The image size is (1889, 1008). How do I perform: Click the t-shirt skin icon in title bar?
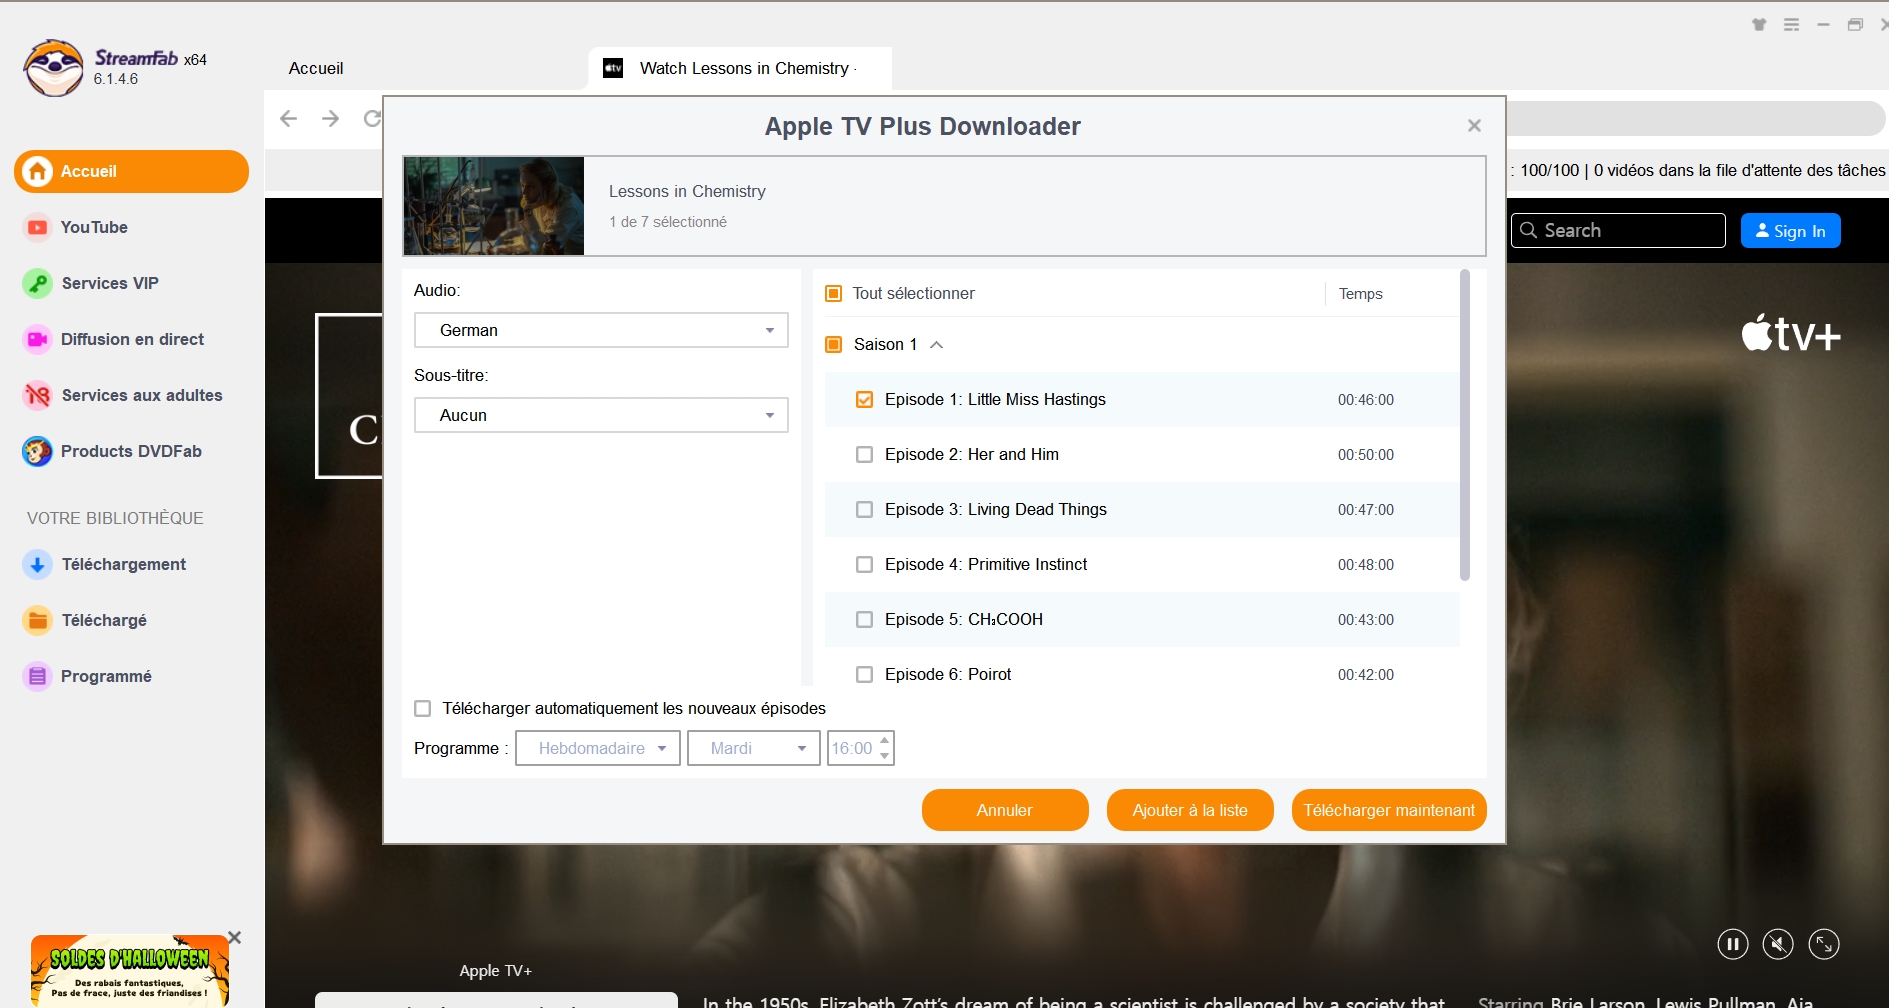tap(1759, 25)
